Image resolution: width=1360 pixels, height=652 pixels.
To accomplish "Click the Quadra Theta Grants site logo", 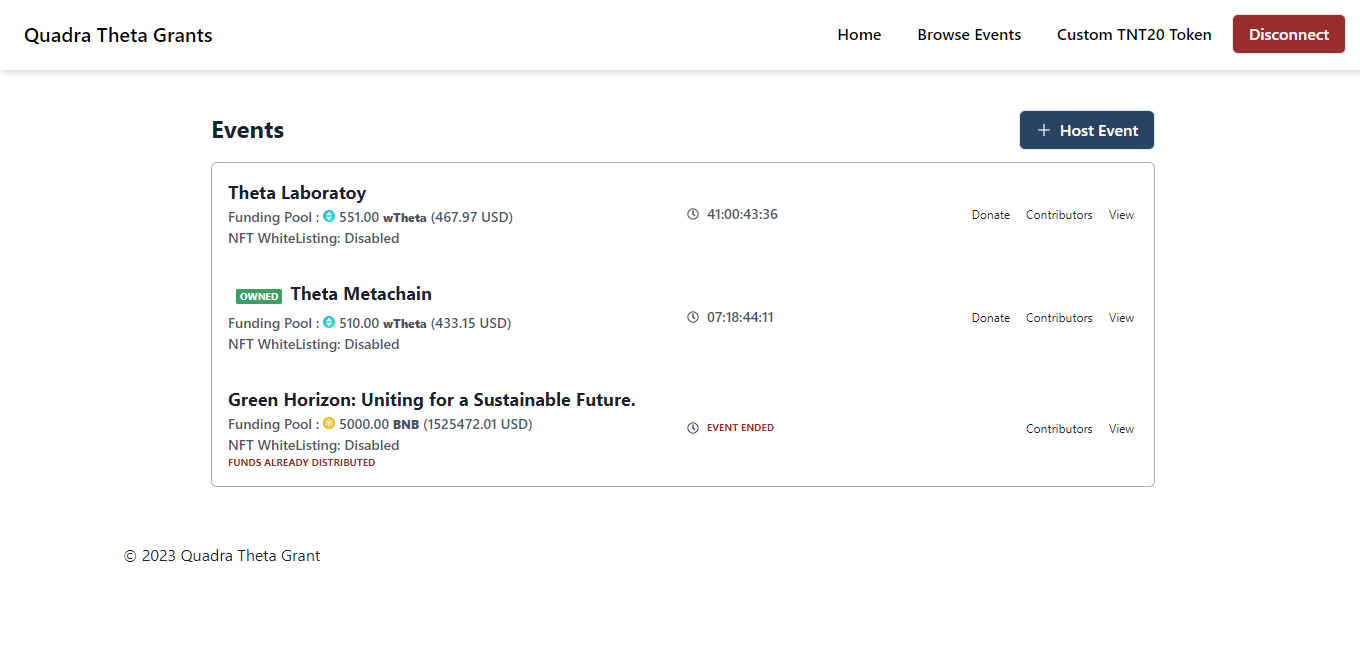I will (118, 35).
